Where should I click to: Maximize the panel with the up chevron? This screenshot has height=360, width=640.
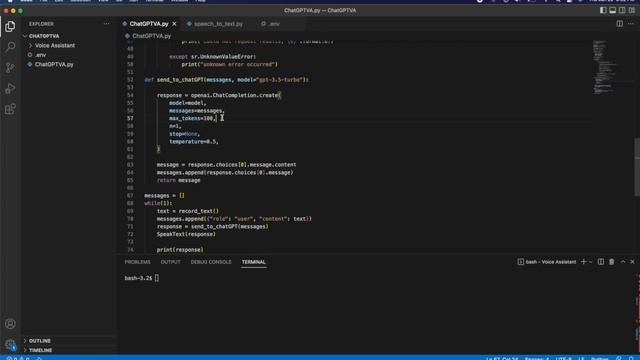point(623,262)
